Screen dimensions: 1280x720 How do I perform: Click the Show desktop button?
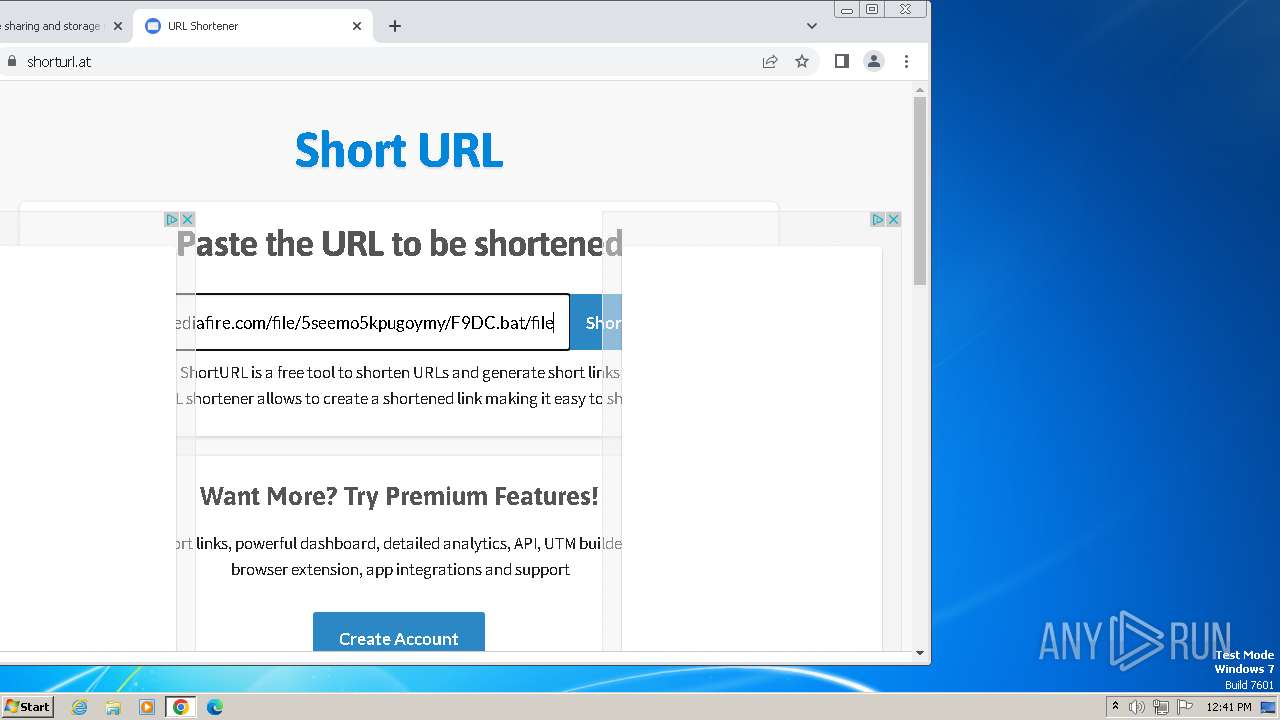tap(1268, 707)
